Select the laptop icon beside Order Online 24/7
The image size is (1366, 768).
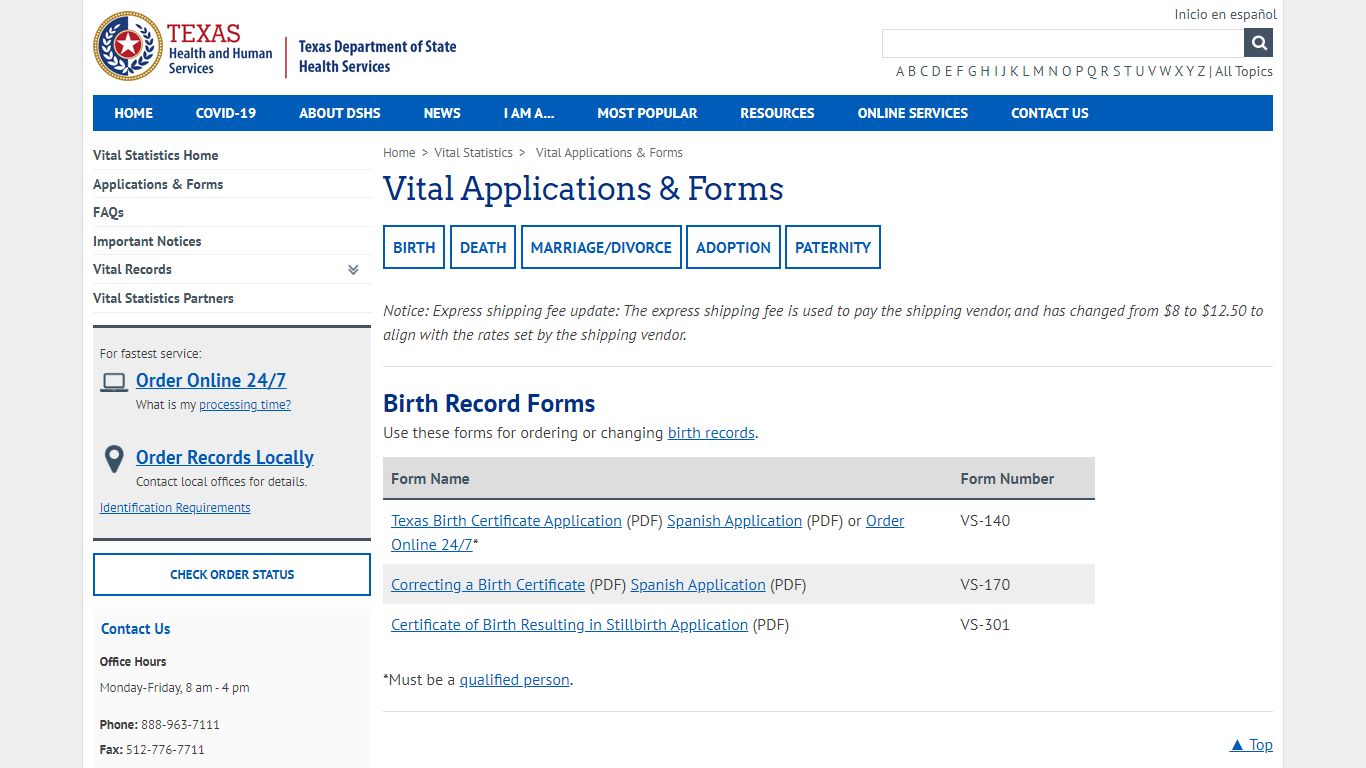click(113, 379)
